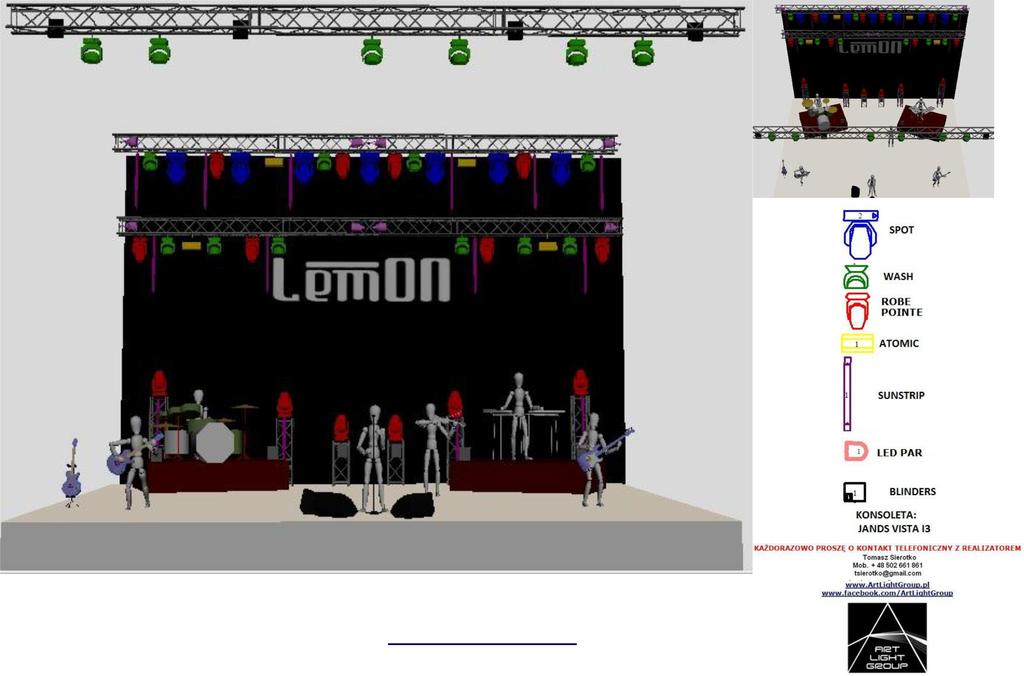Click the blue SPOT fixture legend icon
The width and height of the screenshot is (1024, 676).
[x=859, y=235]
